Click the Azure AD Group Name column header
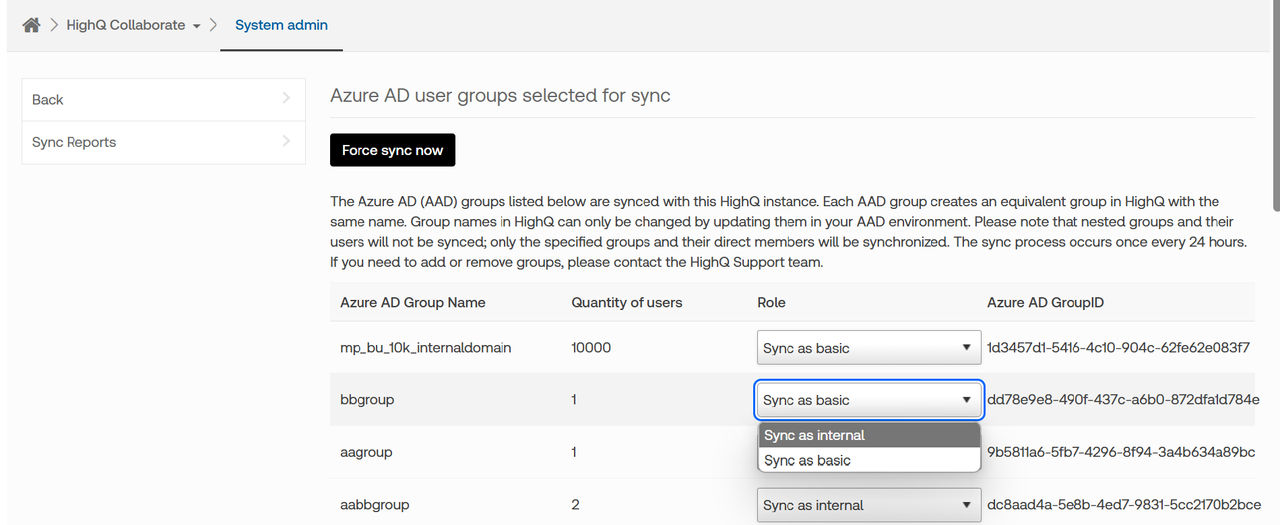This screenshot has height=525, width=1280. [412, 302]
